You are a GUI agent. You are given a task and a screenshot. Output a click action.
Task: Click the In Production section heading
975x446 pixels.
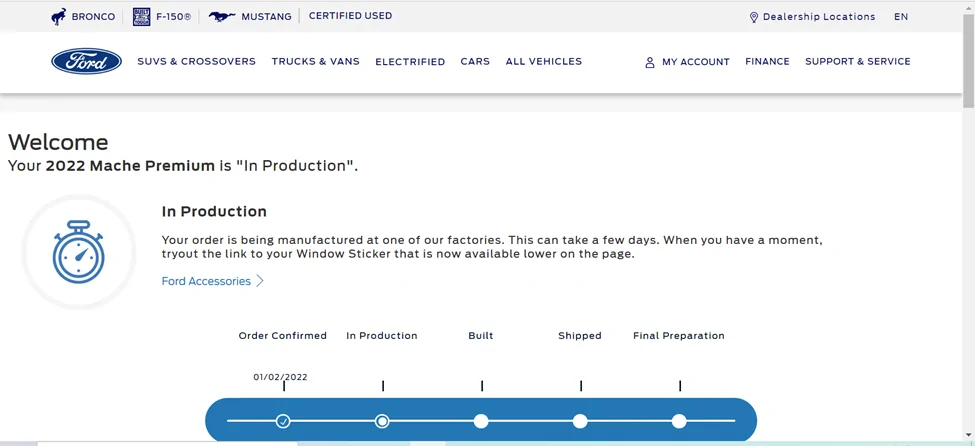pos(214,211)
